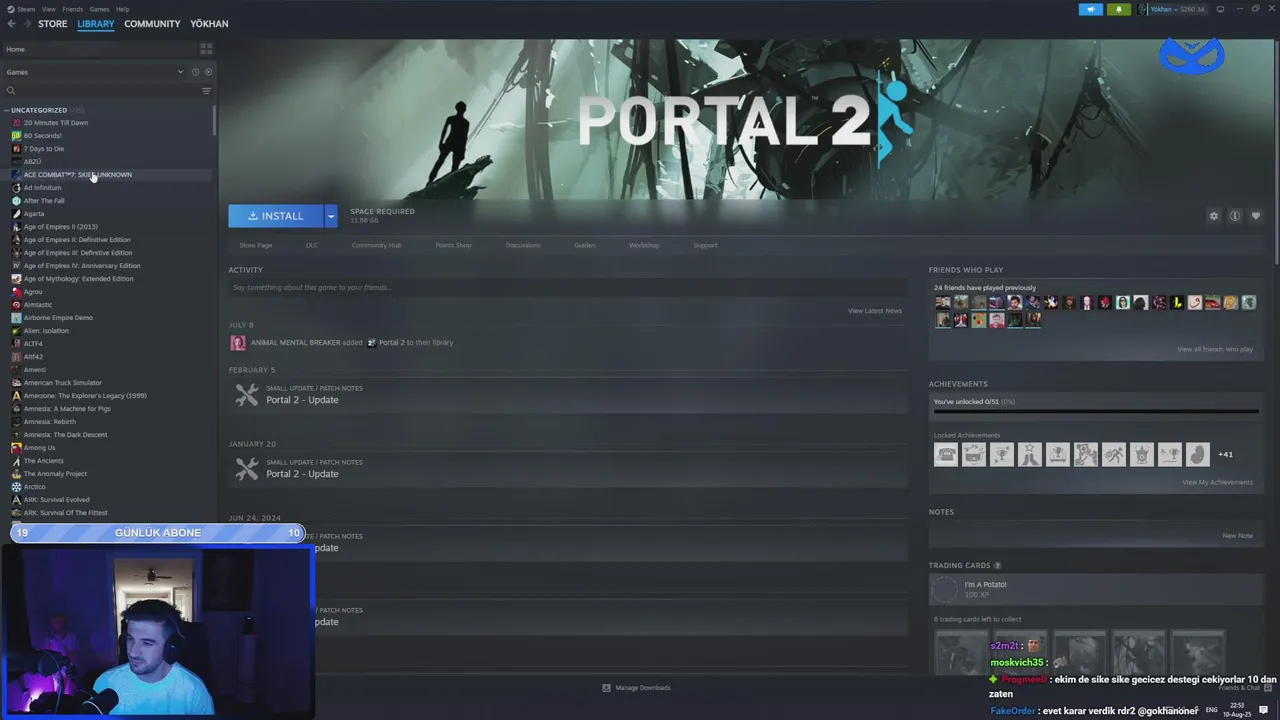Select American Truck Simulator in library
This screenshot has width=1280, height=720.
coord(63,383)
